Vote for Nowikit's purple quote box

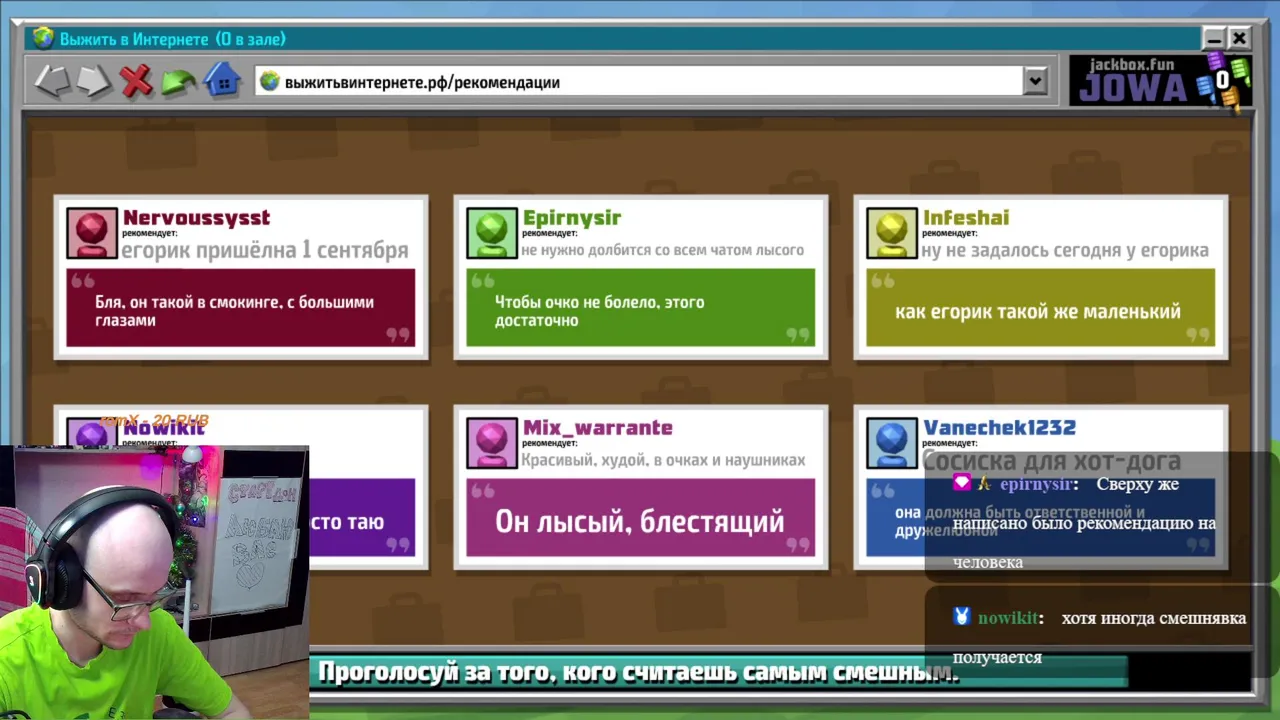point(362,518)
